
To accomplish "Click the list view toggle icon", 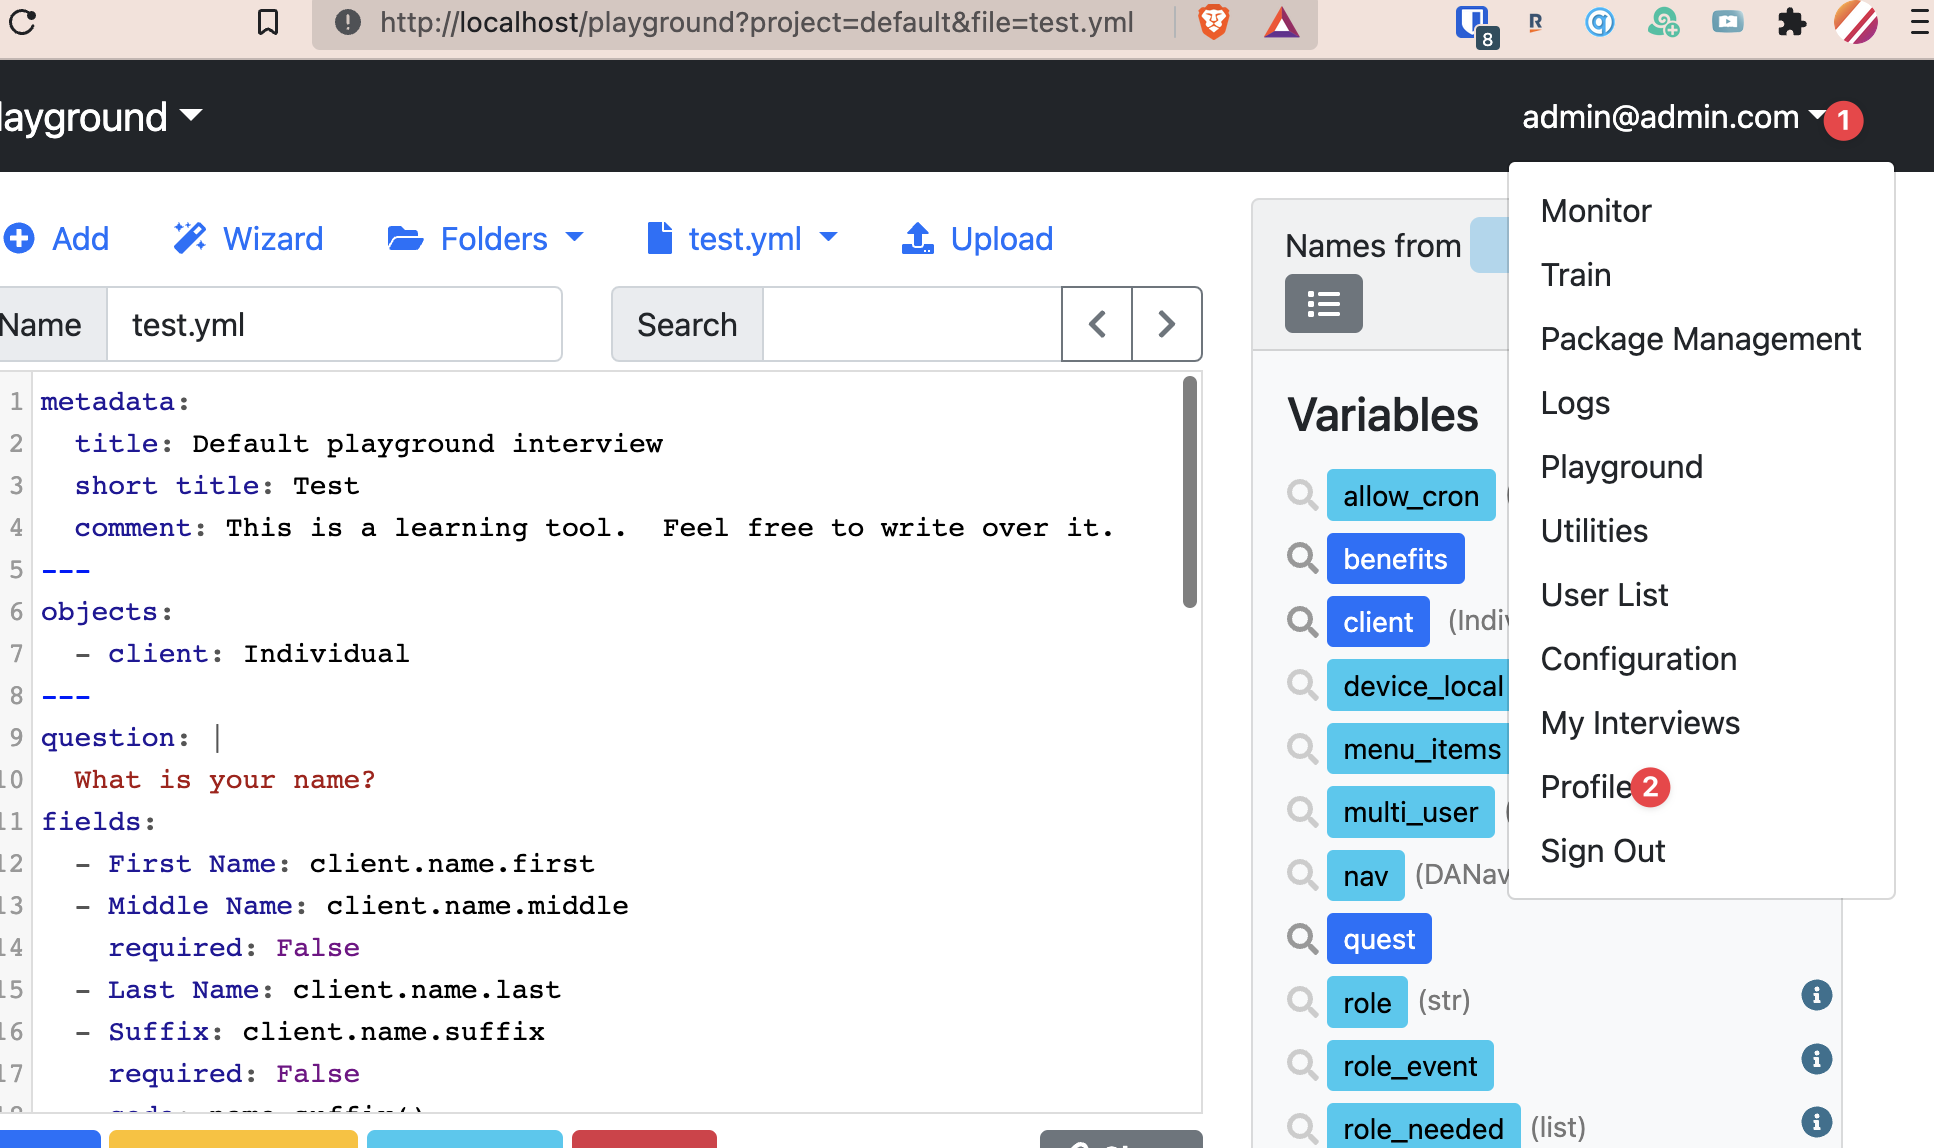I will (1323, 303).
